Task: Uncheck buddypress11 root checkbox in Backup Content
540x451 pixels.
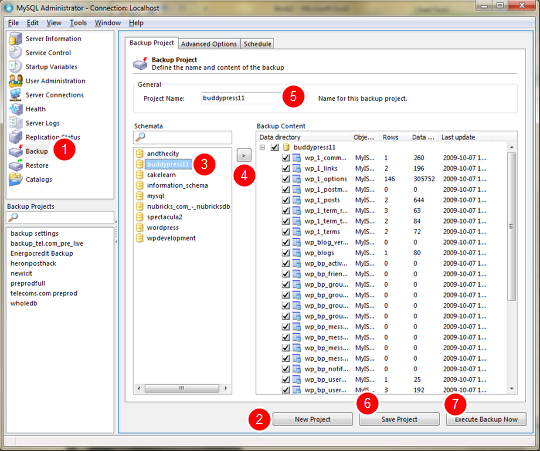Action: 274,148
